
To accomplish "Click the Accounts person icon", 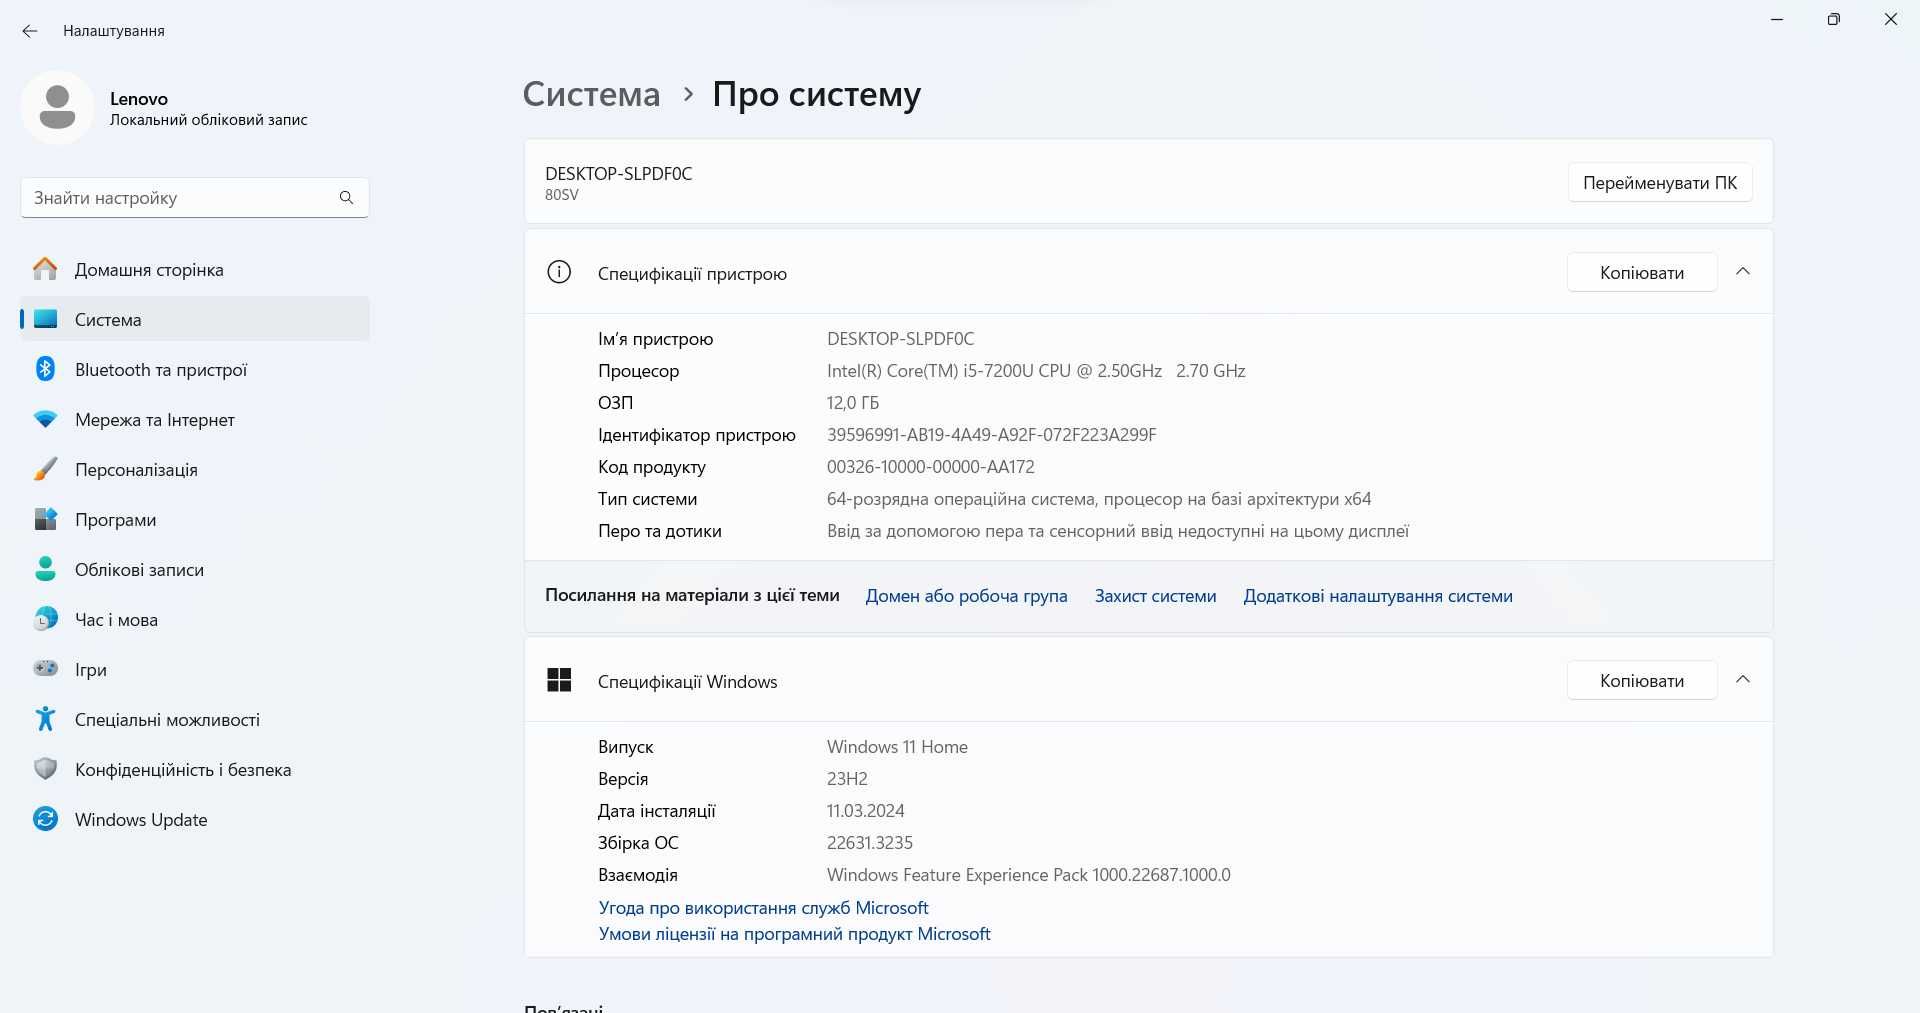I will [45, 569].
